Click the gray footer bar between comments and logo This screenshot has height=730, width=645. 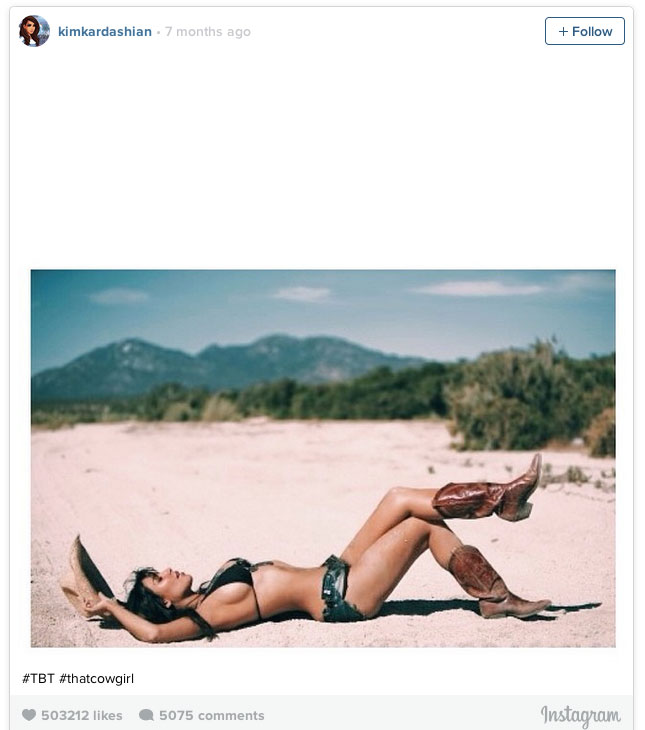click(401, 715)
